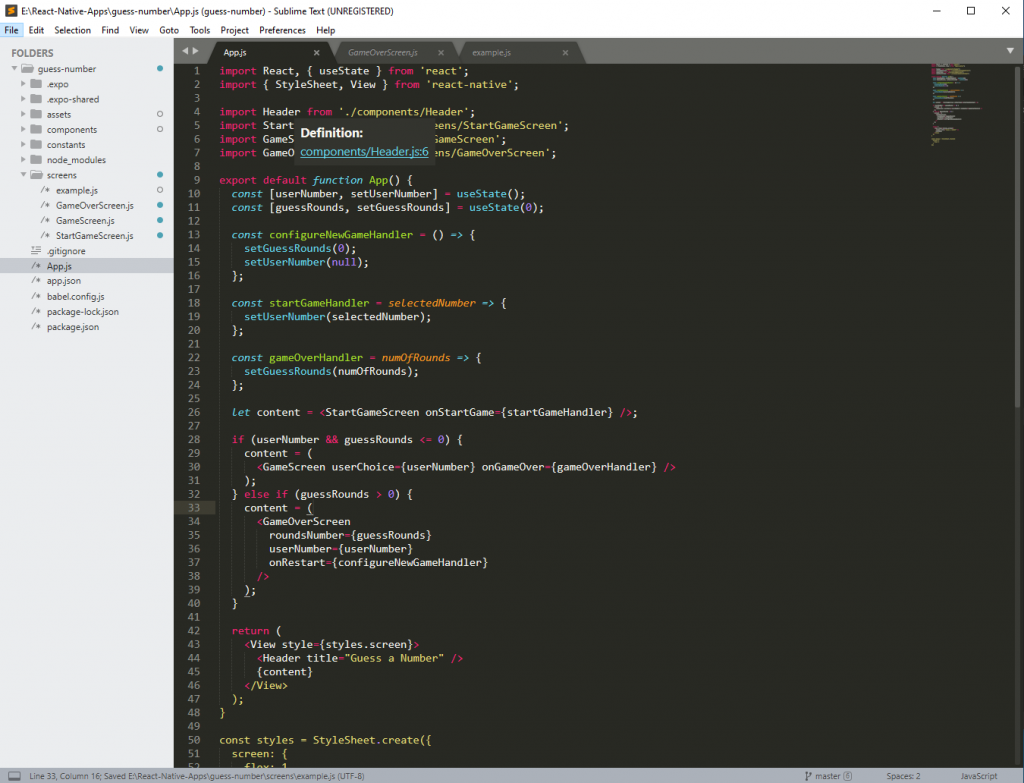Open the Edit menu
This screenshot has width=1024, height=783.
(x=36, y=30)
